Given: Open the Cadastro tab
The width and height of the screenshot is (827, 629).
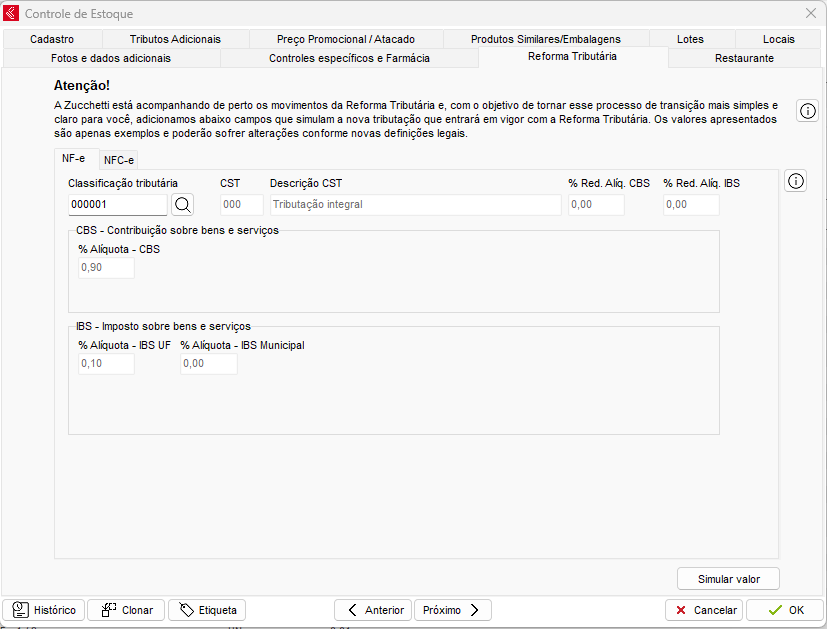Looking at the screenshot, I should [x=52, y=39].
